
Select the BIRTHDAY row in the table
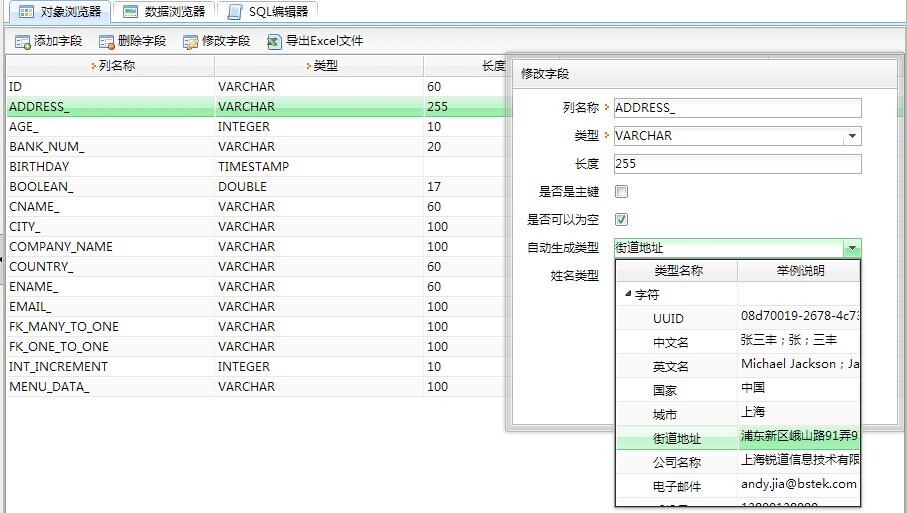click(x=40, y=167)
